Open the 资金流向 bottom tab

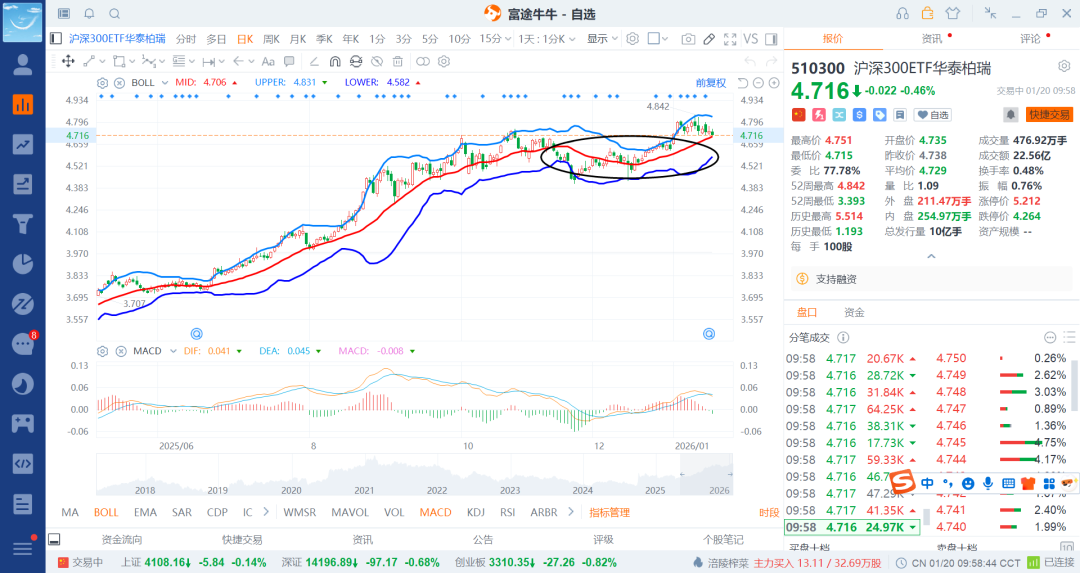point(122,540)
